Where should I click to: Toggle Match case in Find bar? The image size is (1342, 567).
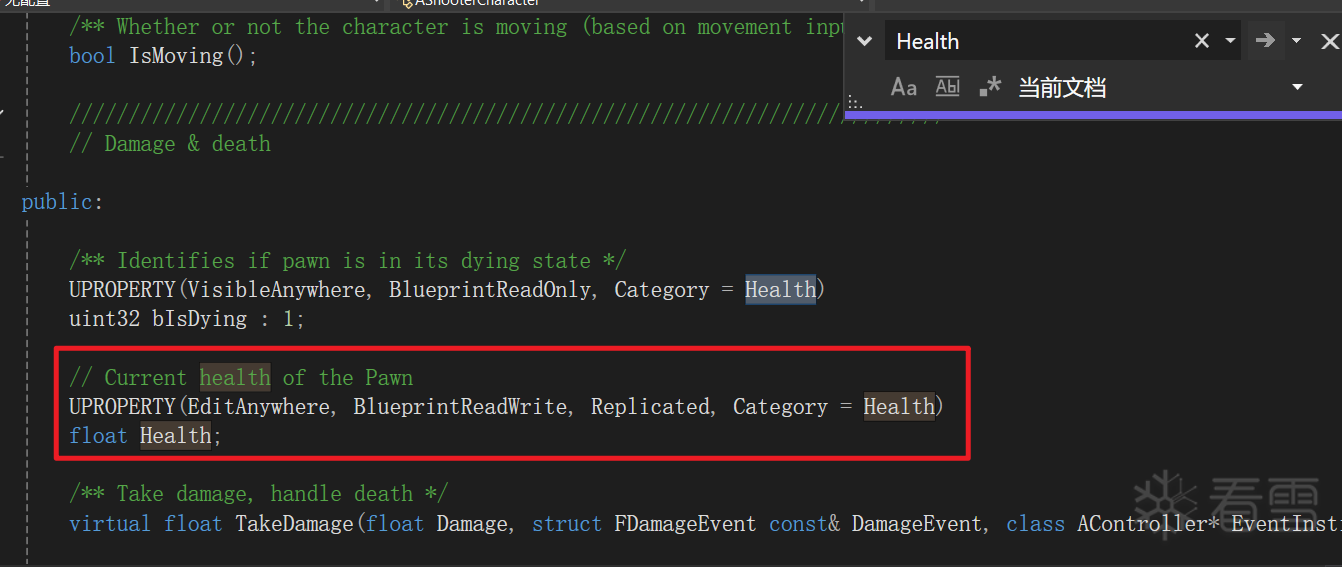tap(903, 88)
